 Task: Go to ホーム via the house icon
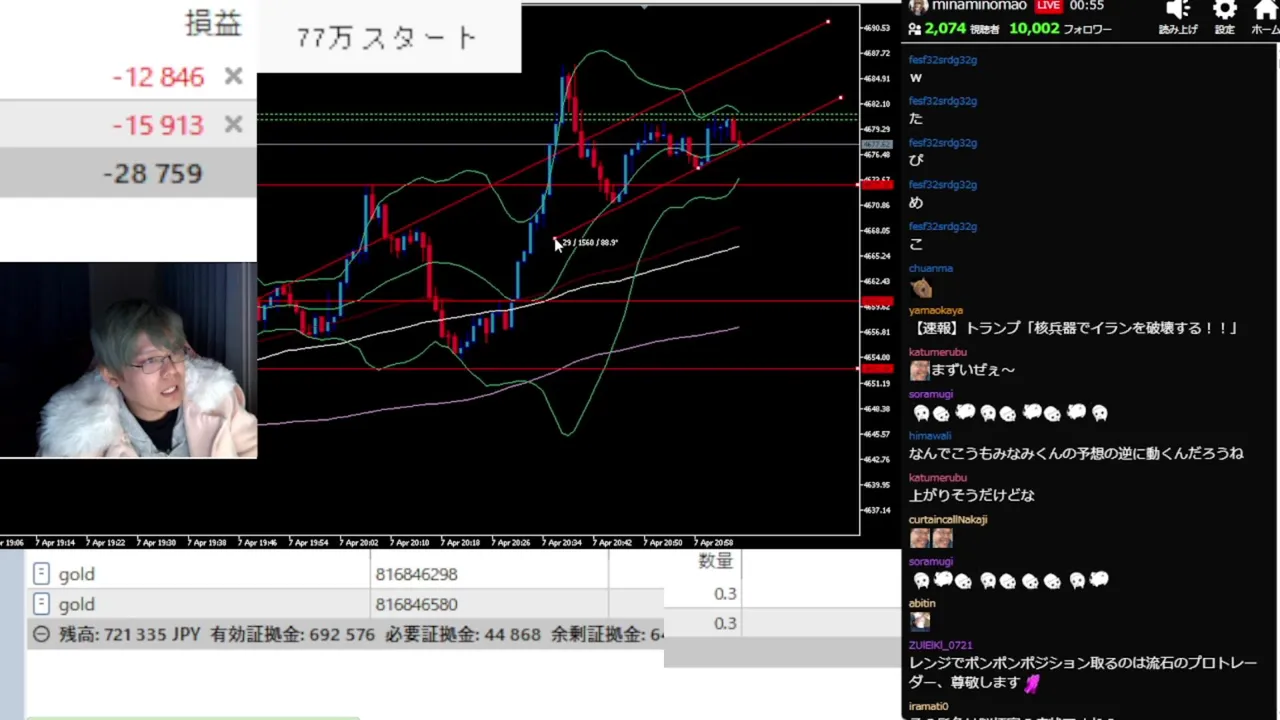[1266, 10]
